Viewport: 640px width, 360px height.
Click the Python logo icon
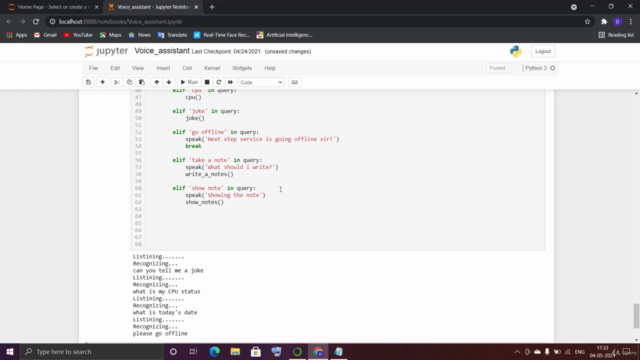(x=516, y=51)
